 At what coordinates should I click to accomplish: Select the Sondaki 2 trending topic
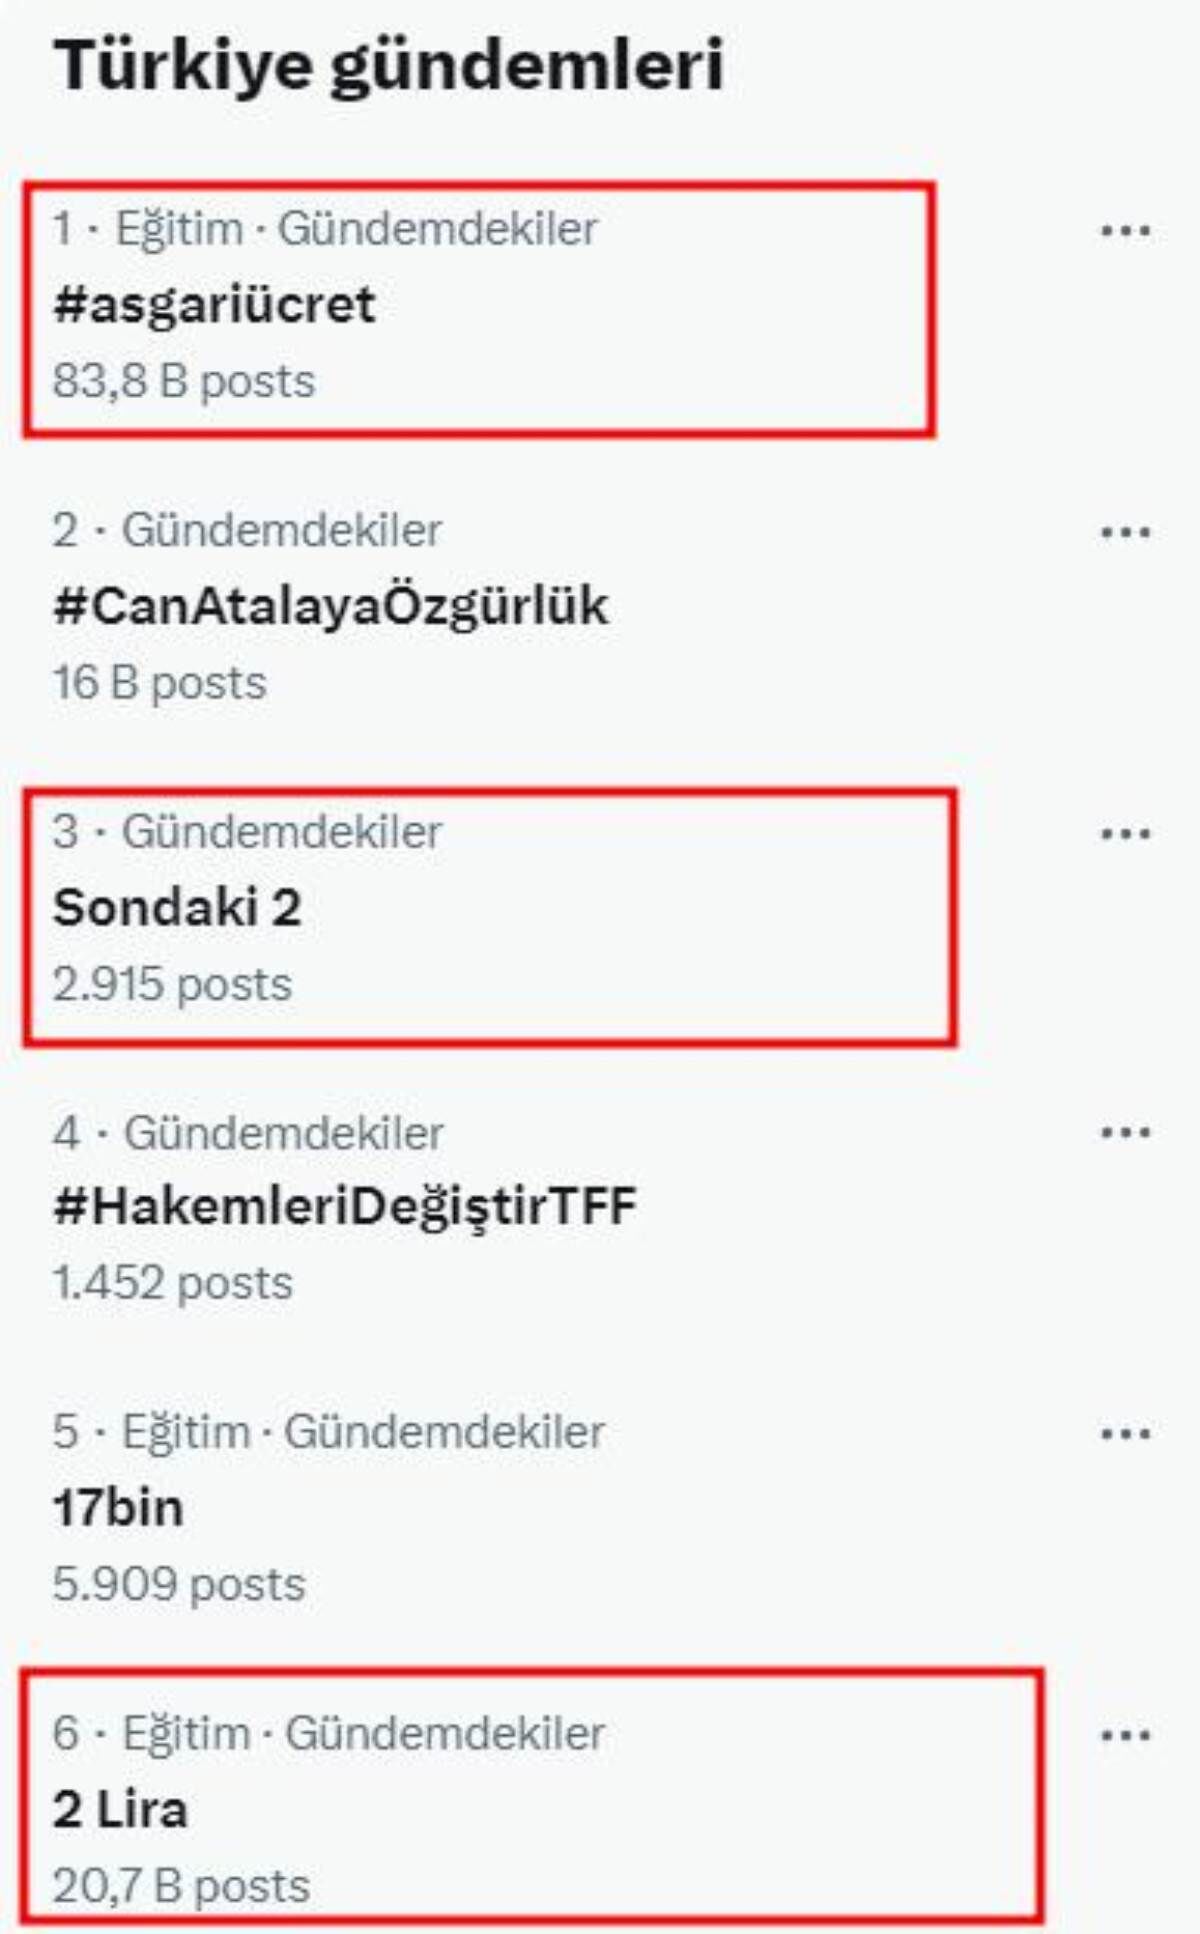pyautogui.click(x=177, y=908)
